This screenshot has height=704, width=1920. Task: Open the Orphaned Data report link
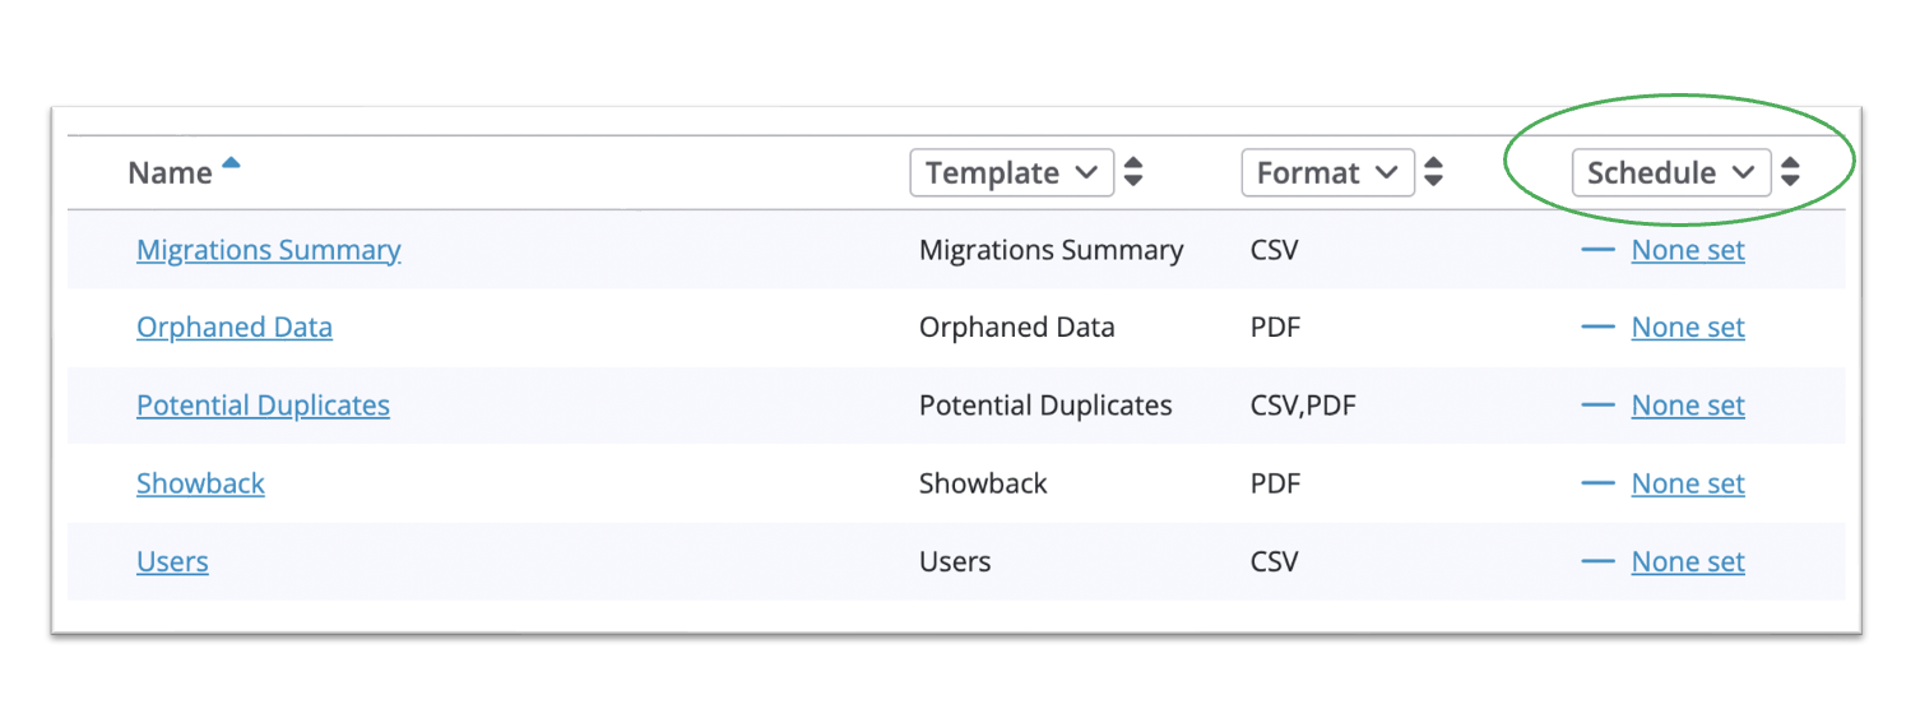(x=234, y=327)
